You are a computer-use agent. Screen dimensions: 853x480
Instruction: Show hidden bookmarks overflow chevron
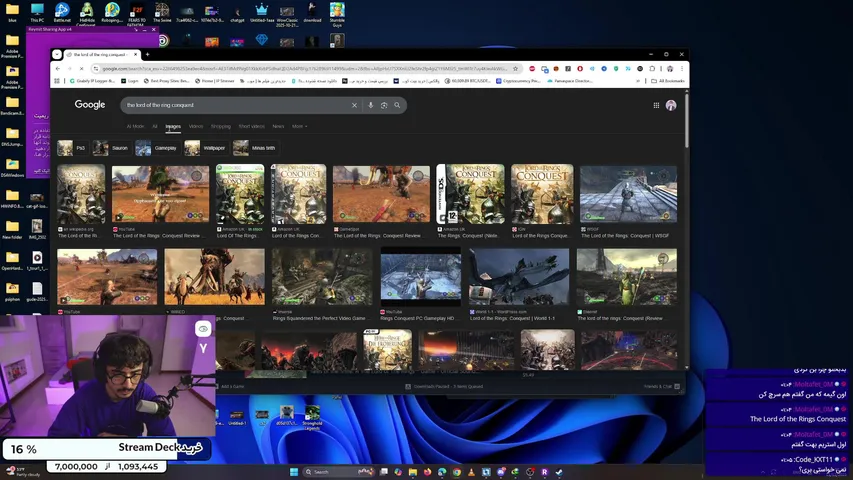pos(638,81)
